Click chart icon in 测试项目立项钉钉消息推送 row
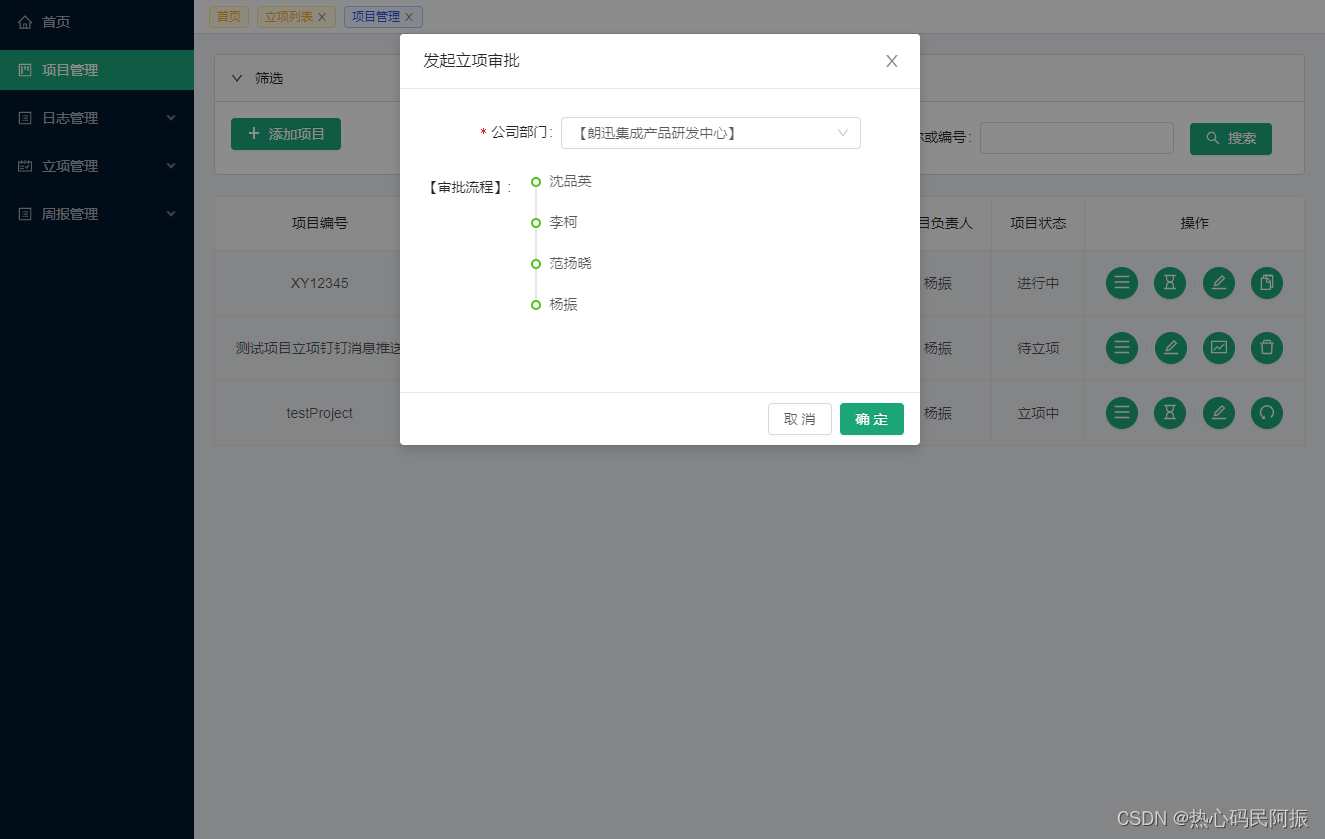The height and width of the screenshot is (839, 1325). (x=1219, y=348)
